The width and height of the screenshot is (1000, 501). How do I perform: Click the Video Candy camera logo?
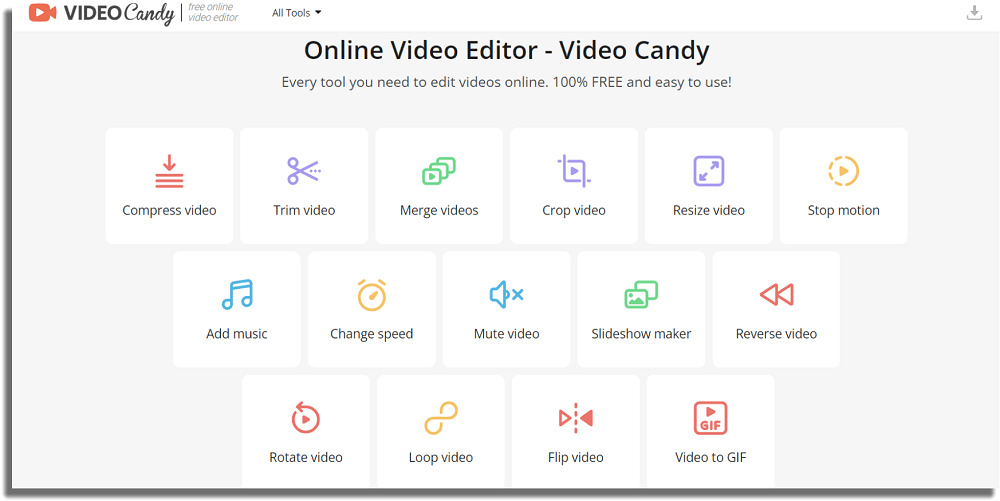(x=43, y=12)
